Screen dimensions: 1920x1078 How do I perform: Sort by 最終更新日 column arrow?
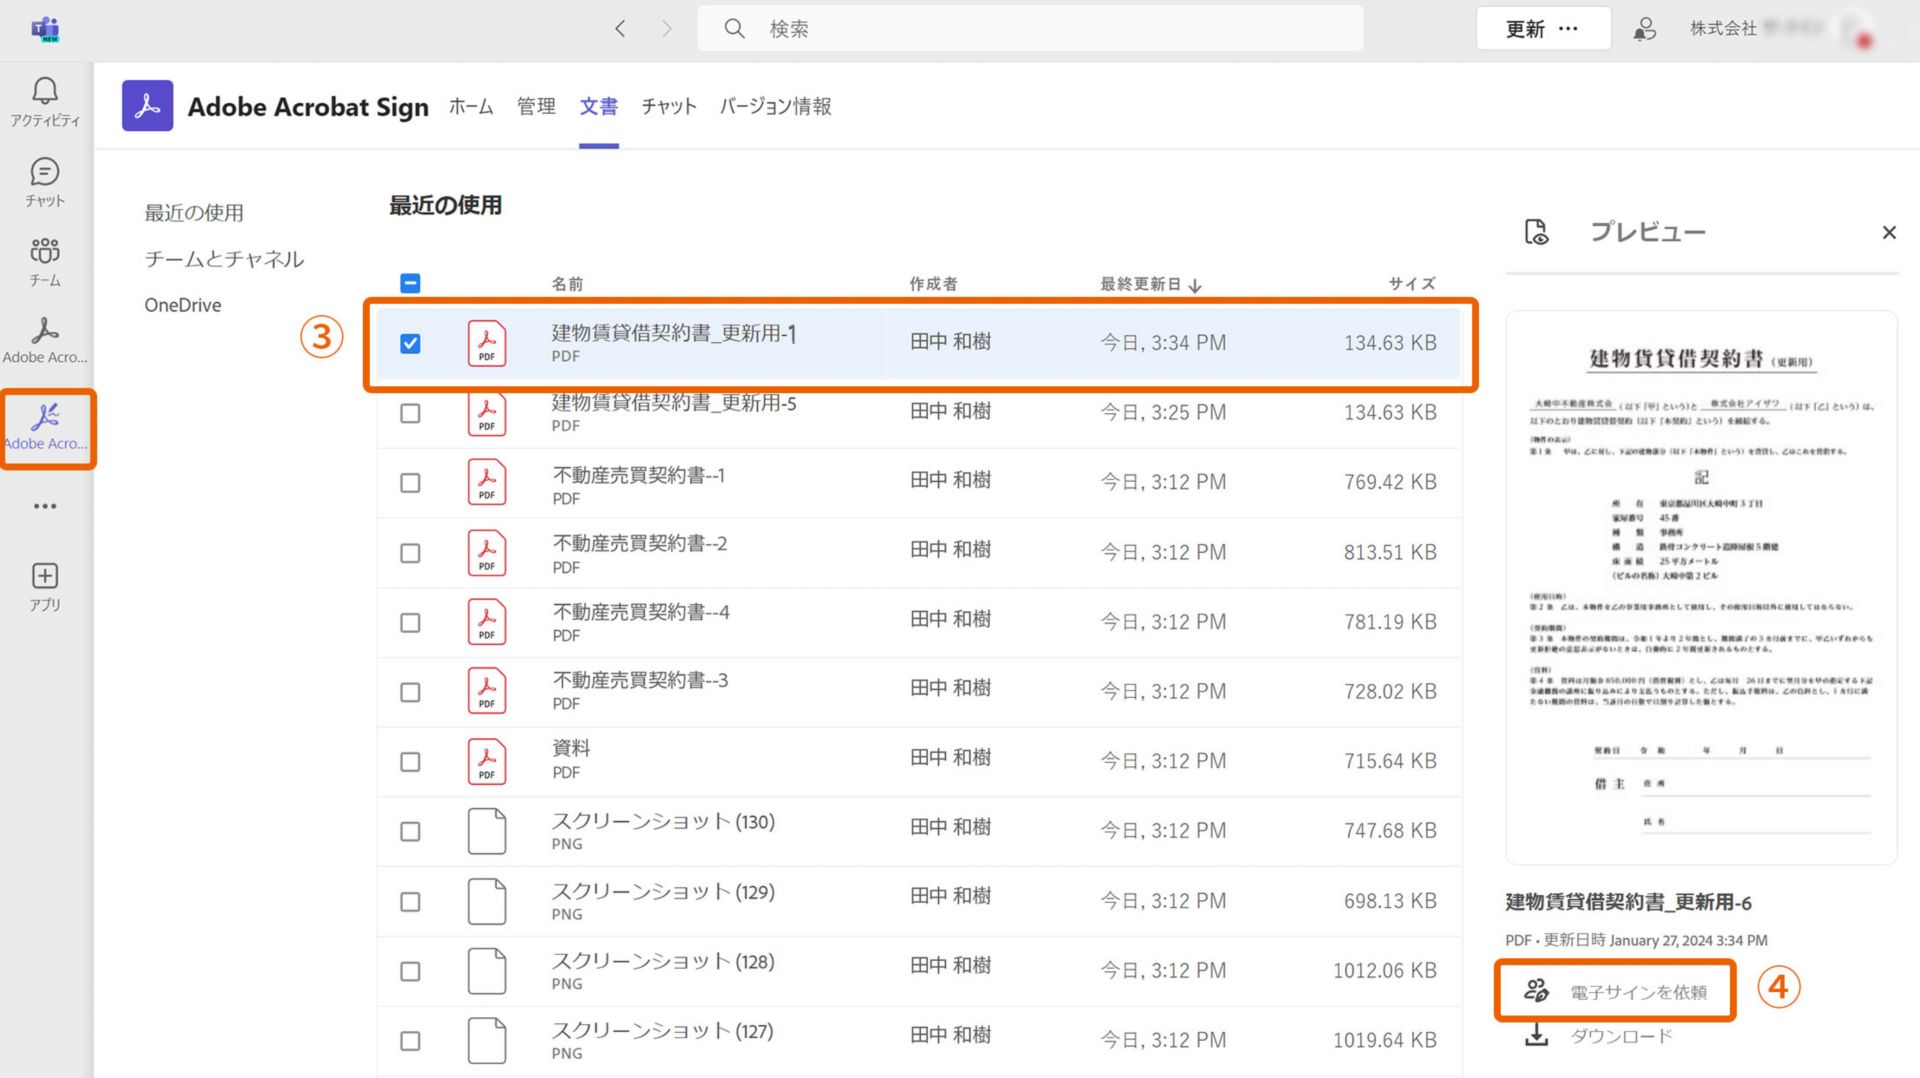click(1195, 285)
